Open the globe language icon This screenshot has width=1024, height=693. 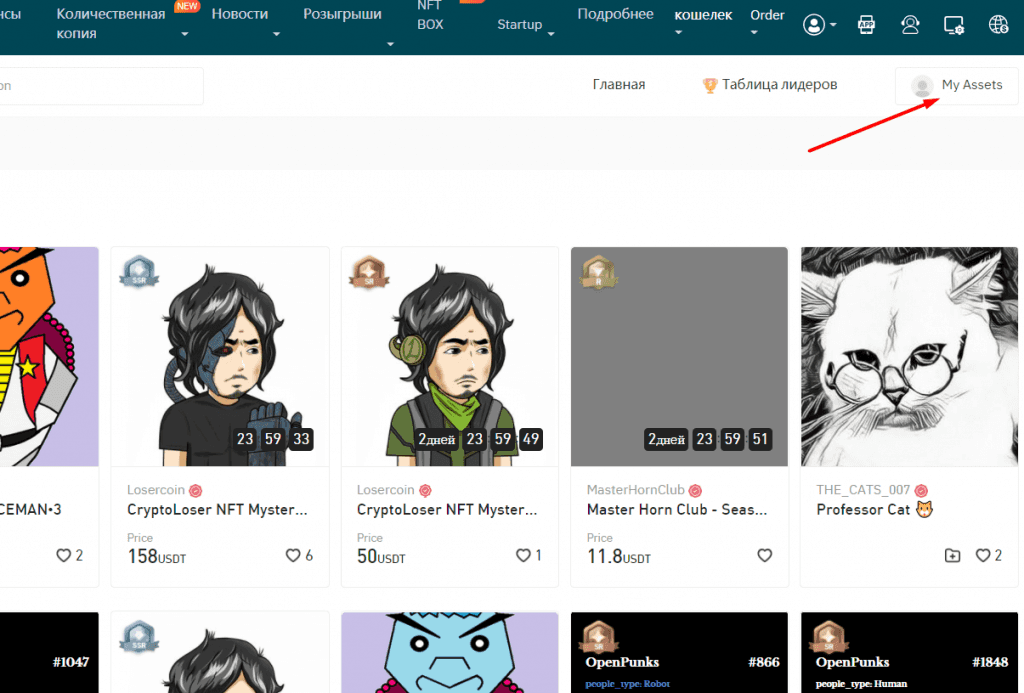click(x=998, y=25)
